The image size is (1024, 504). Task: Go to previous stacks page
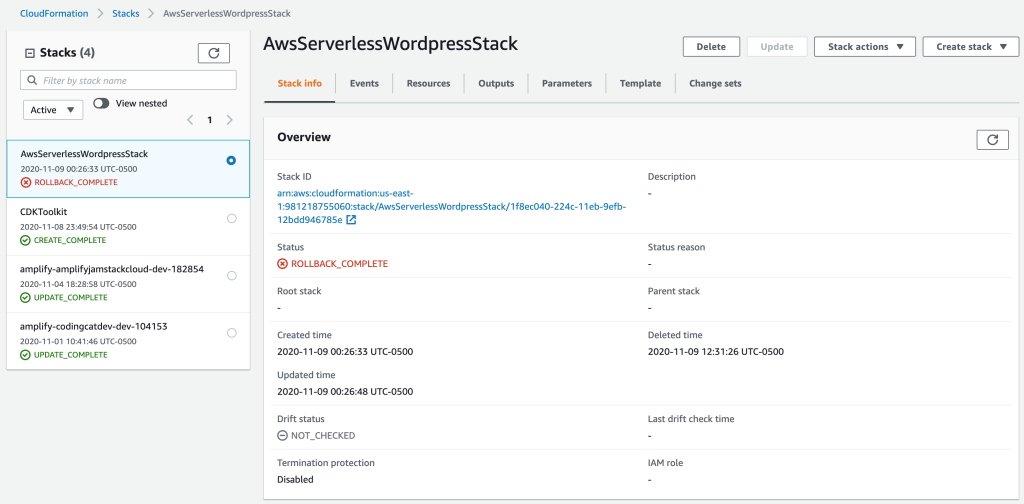(190, 120)
